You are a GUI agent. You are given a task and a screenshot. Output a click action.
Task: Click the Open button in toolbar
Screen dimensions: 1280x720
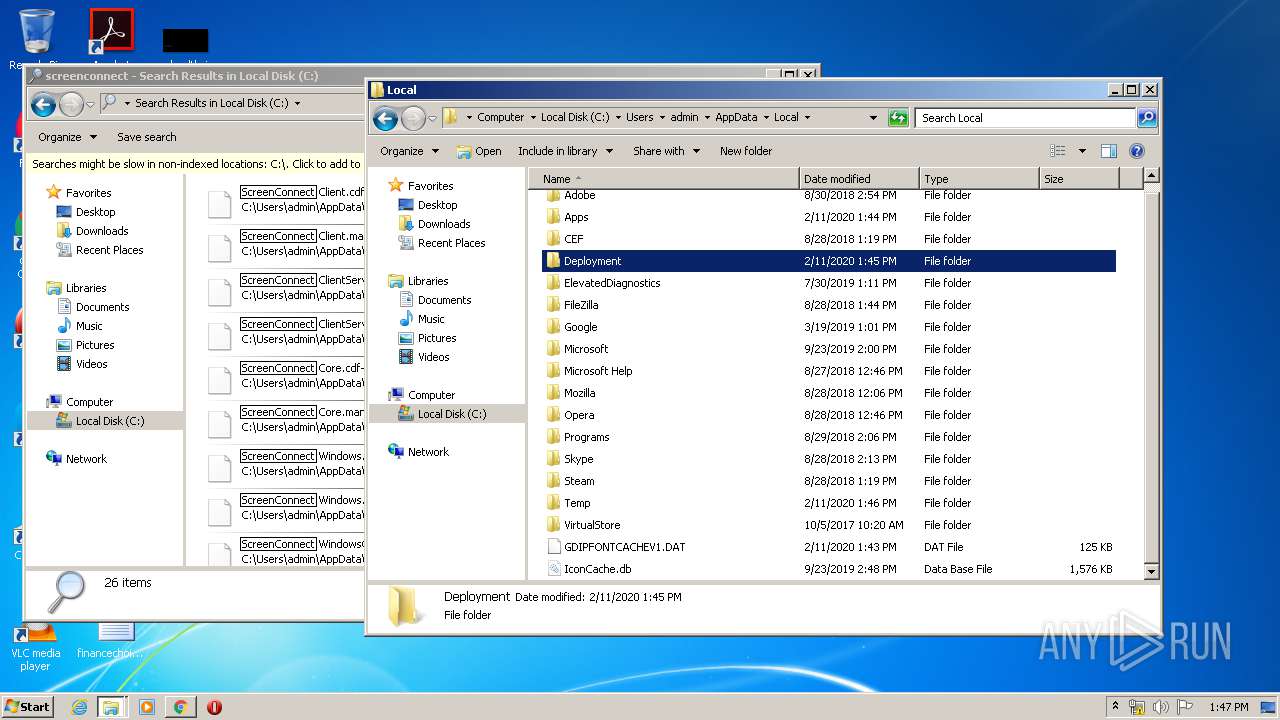pyautogui.click(x=479, y=151)
